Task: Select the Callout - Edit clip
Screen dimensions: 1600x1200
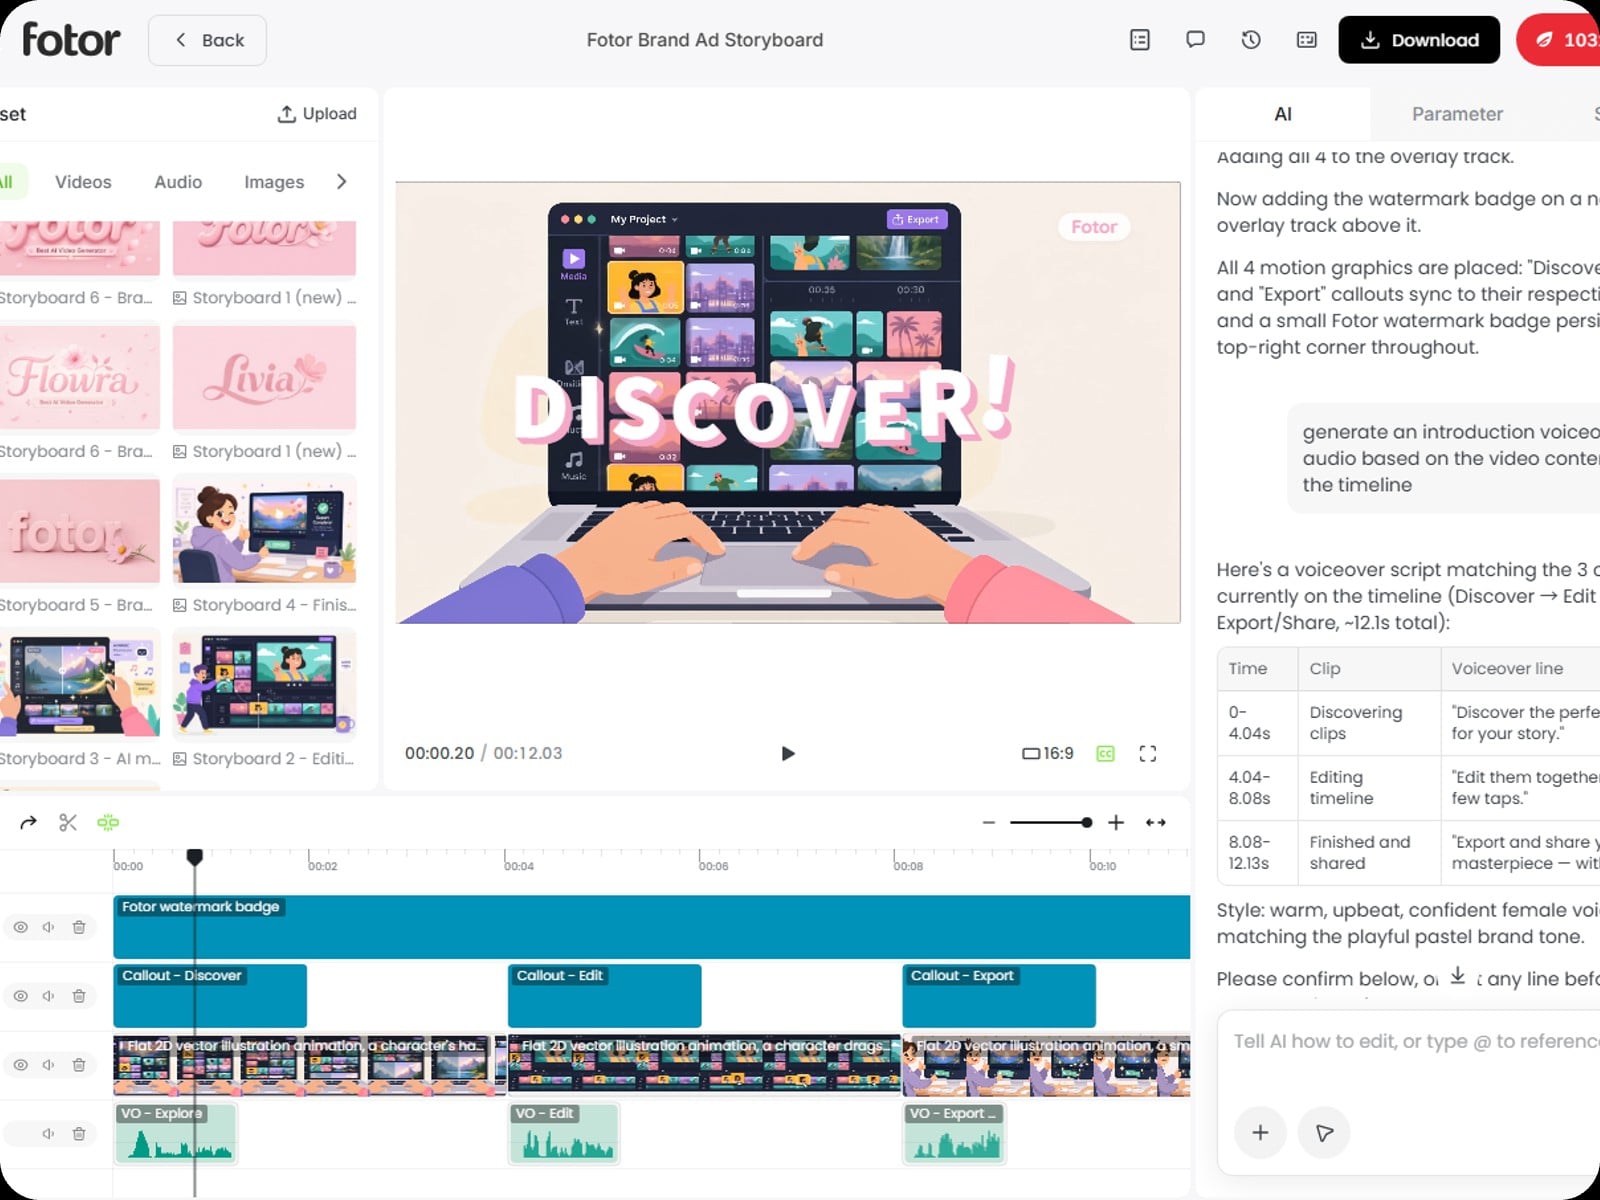Action: click(604, 996)
